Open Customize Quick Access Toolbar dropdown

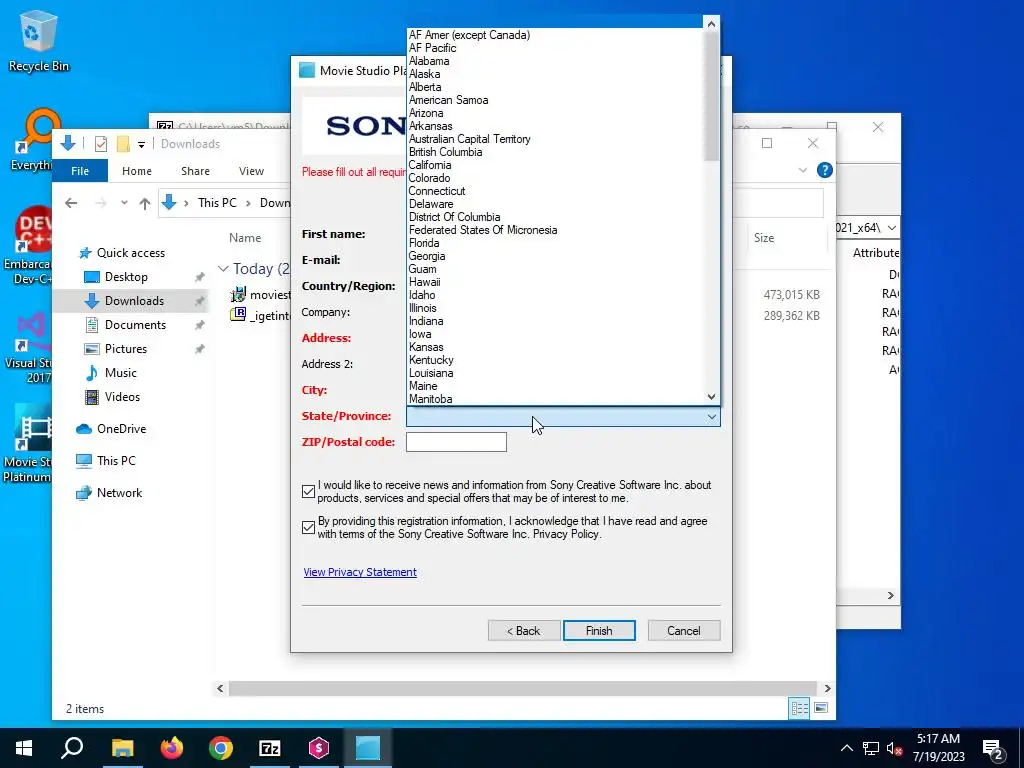(141, 144)
